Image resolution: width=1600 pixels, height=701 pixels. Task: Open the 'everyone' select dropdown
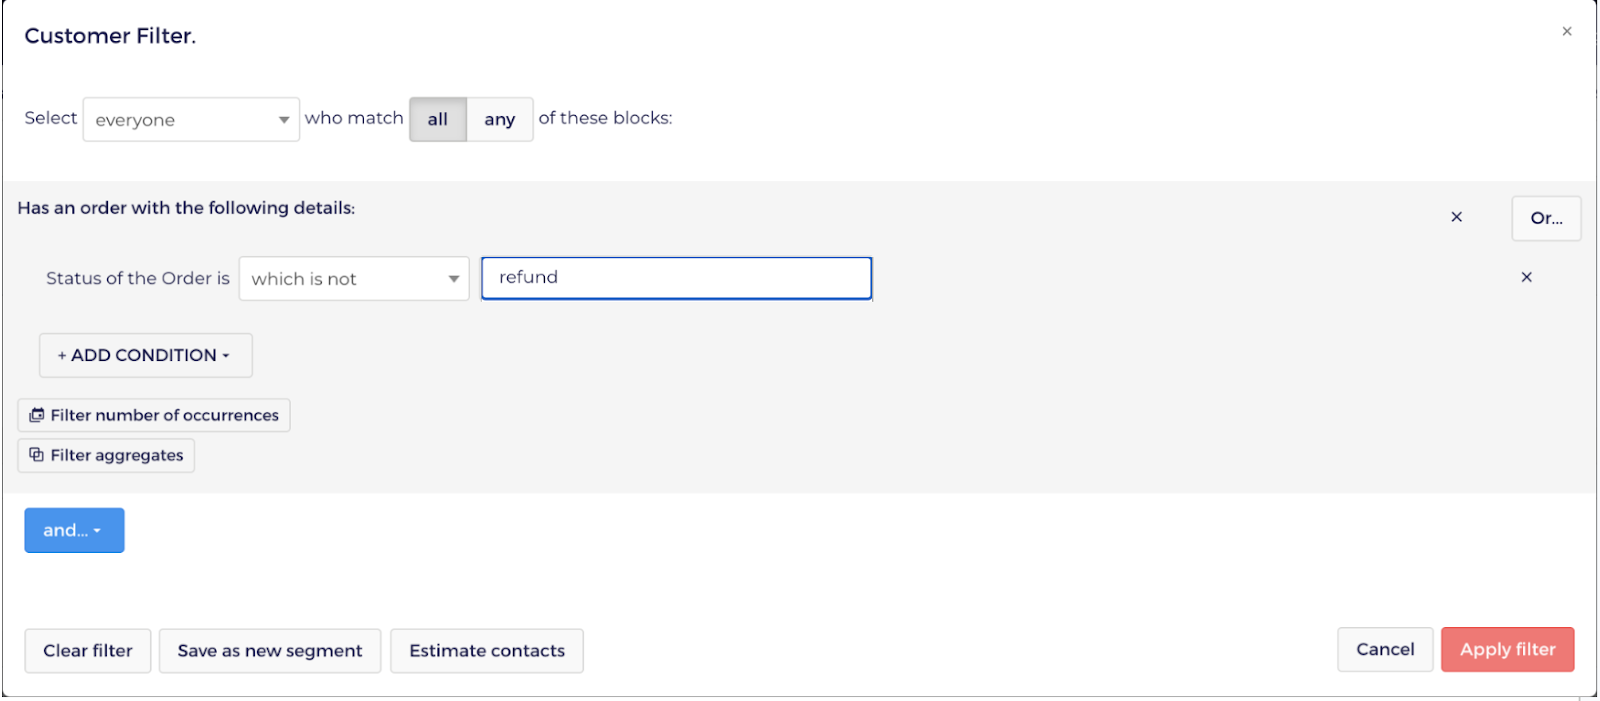pos(191,119)
